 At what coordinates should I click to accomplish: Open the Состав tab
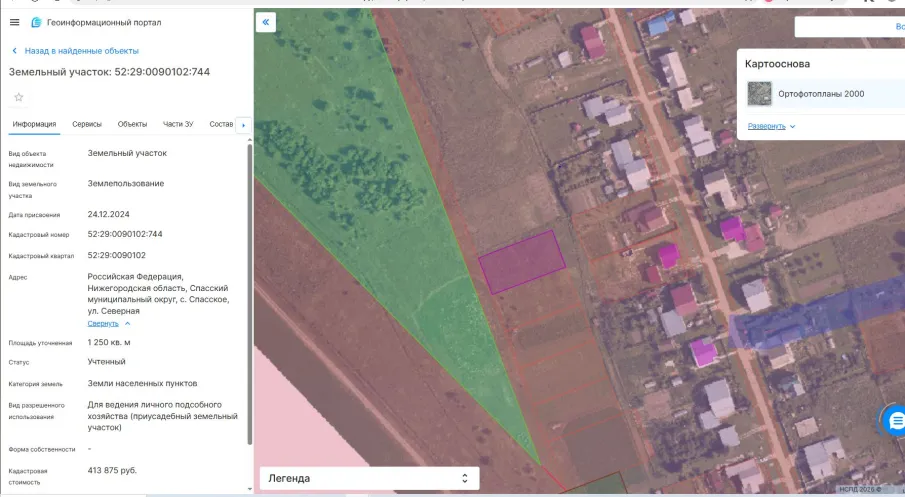[221, 124]
